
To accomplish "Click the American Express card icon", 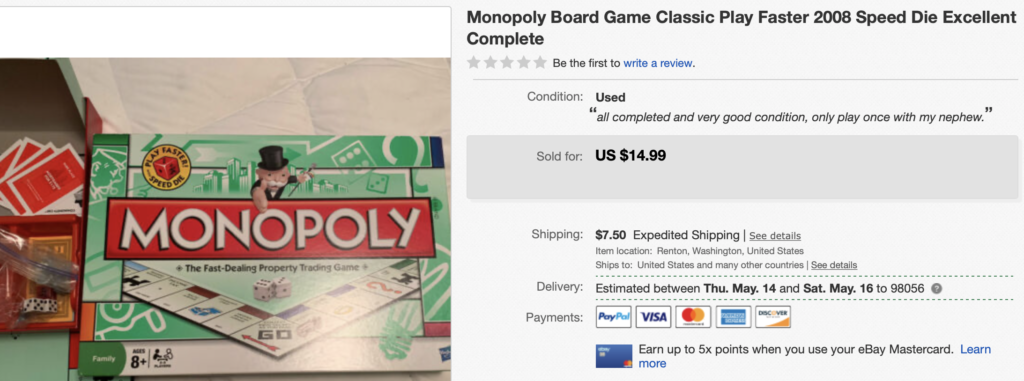I will click(x=733, y=317).
